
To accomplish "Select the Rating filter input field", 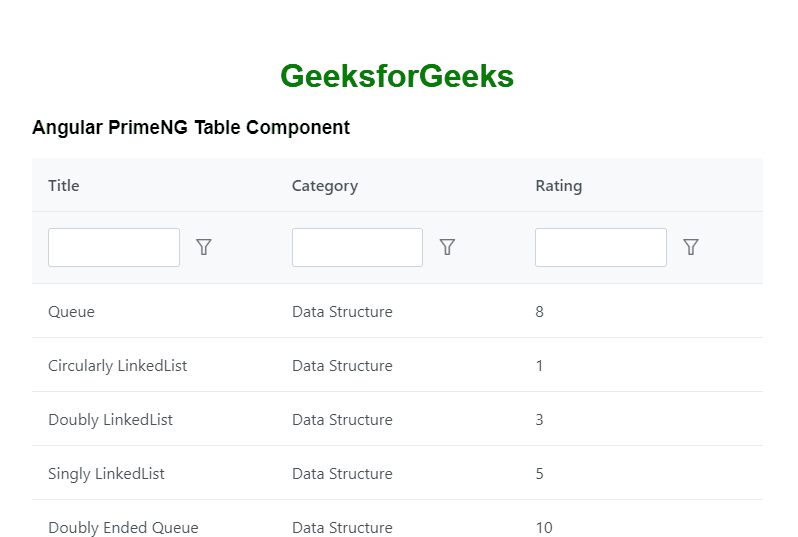I will (x=600, y=247).
